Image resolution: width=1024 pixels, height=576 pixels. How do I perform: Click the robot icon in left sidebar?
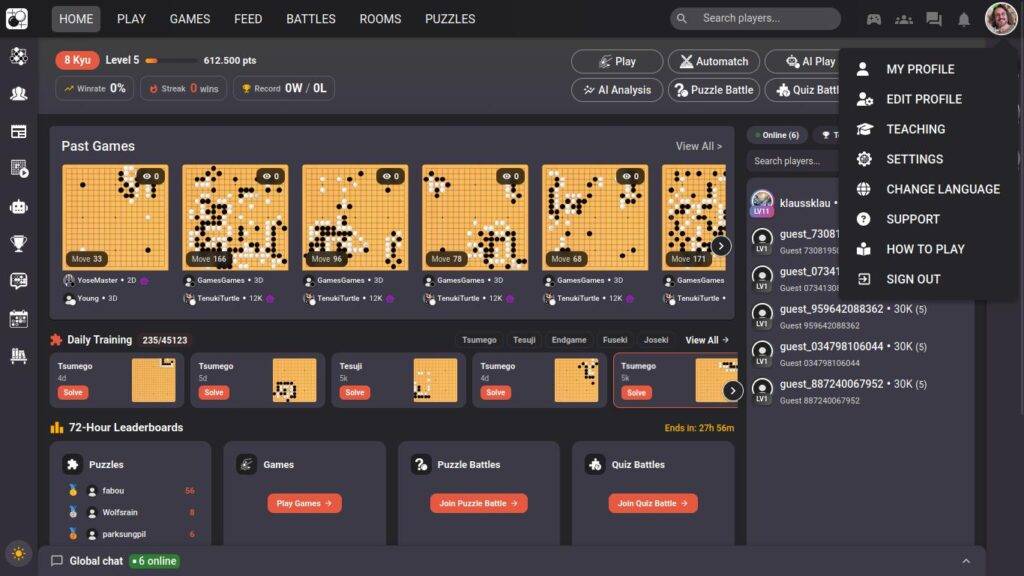coord(18,207)
